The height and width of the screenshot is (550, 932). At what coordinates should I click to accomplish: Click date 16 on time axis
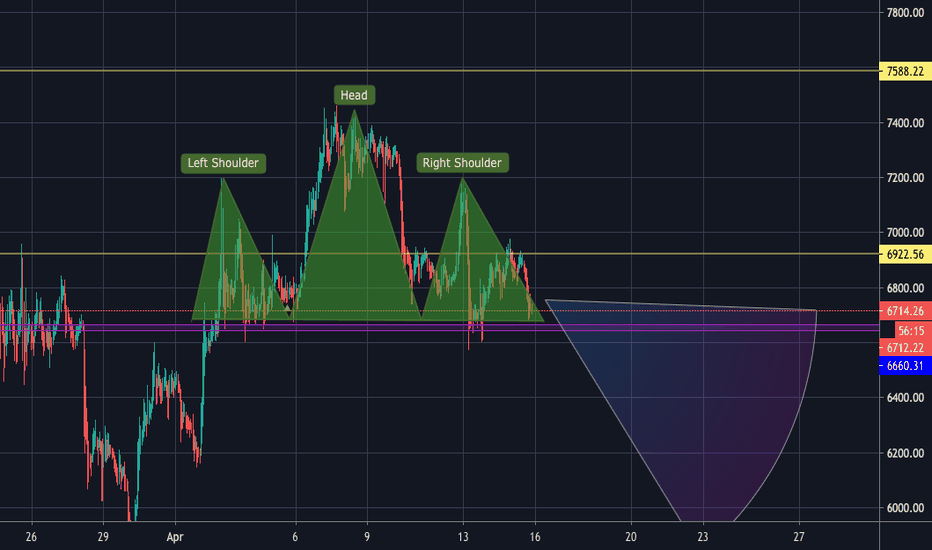click(x=535, y=537)
